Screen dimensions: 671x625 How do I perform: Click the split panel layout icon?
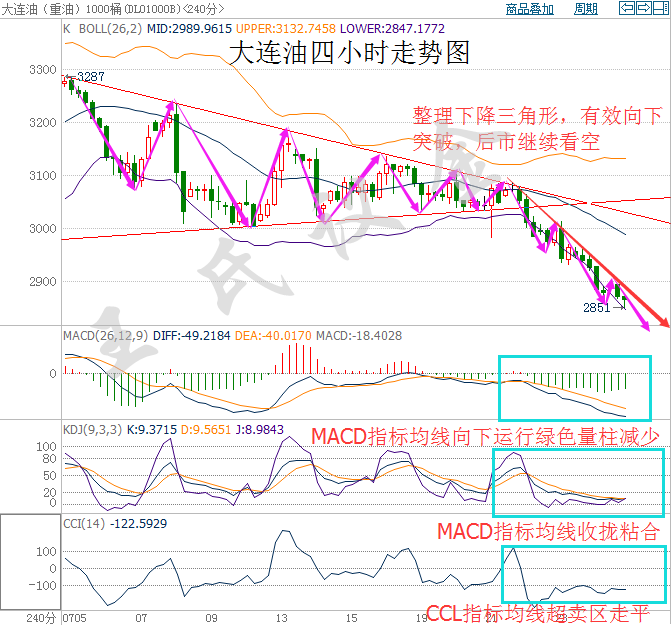[660, 9]
